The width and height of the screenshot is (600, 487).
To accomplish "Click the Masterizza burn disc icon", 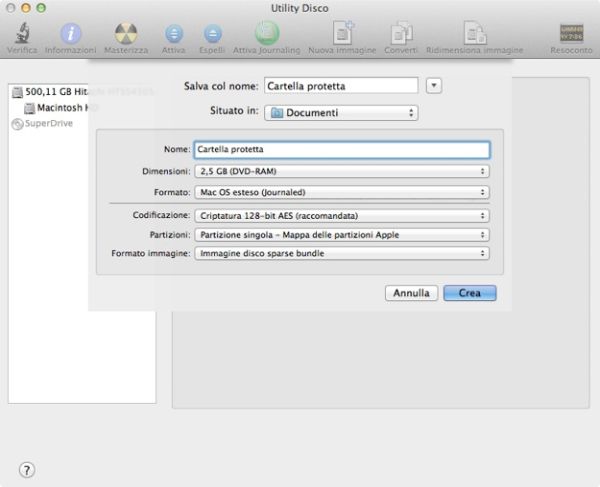I will 126,33.
